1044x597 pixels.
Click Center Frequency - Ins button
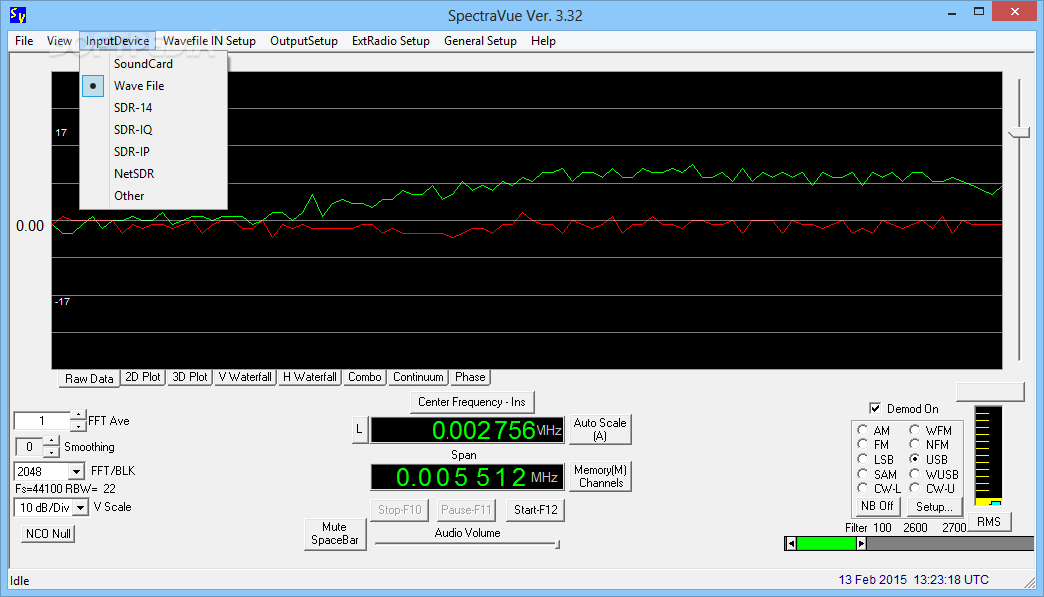472,402
